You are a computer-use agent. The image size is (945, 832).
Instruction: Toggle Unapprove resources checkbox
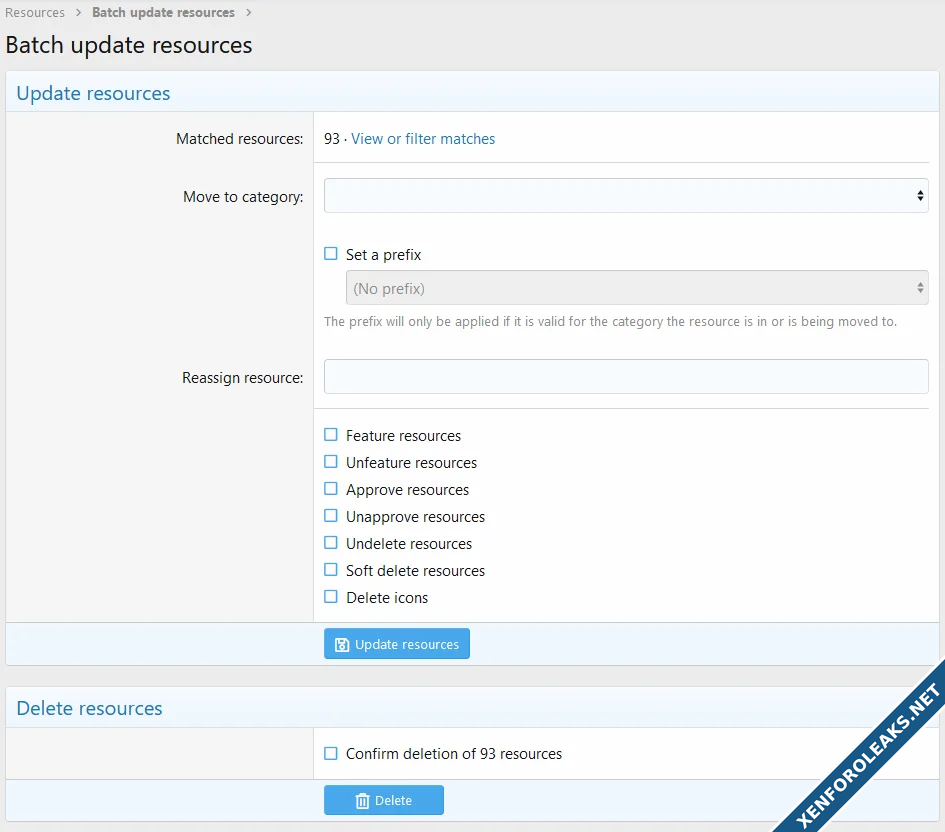point(331,516)
